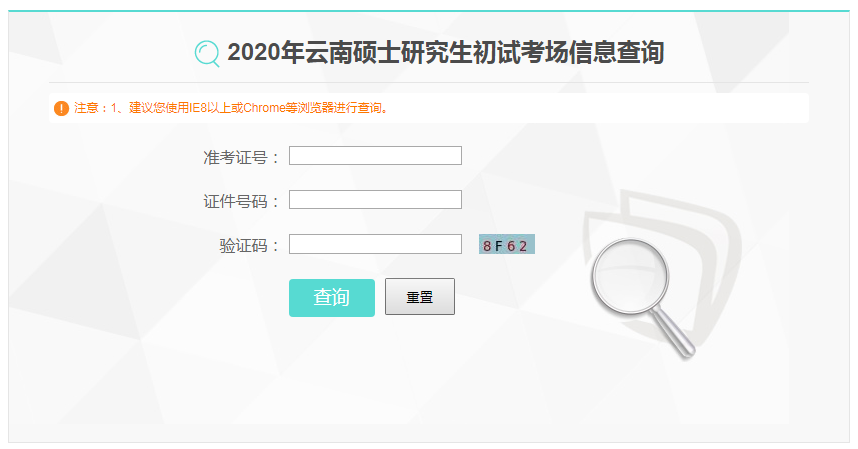The image size is (858, 449).
Task: Submit the form with 查询 button
Action: pos(332,298)
